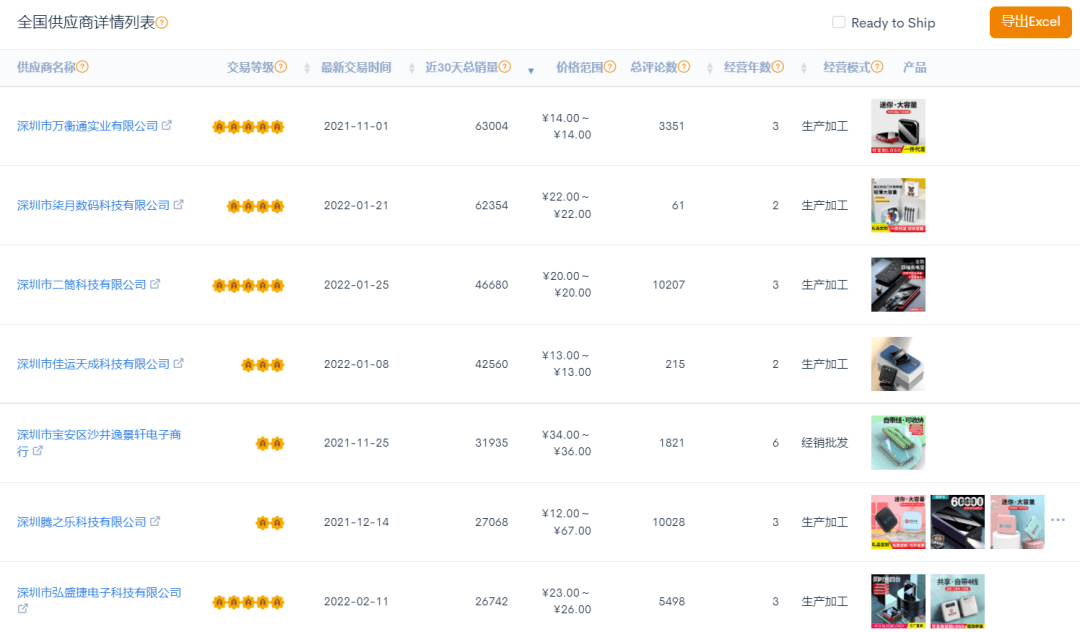Open external link icon for 深圳腾之乐科技有限公司
Screen dimensions: 1080x632
tap(155, 522)
